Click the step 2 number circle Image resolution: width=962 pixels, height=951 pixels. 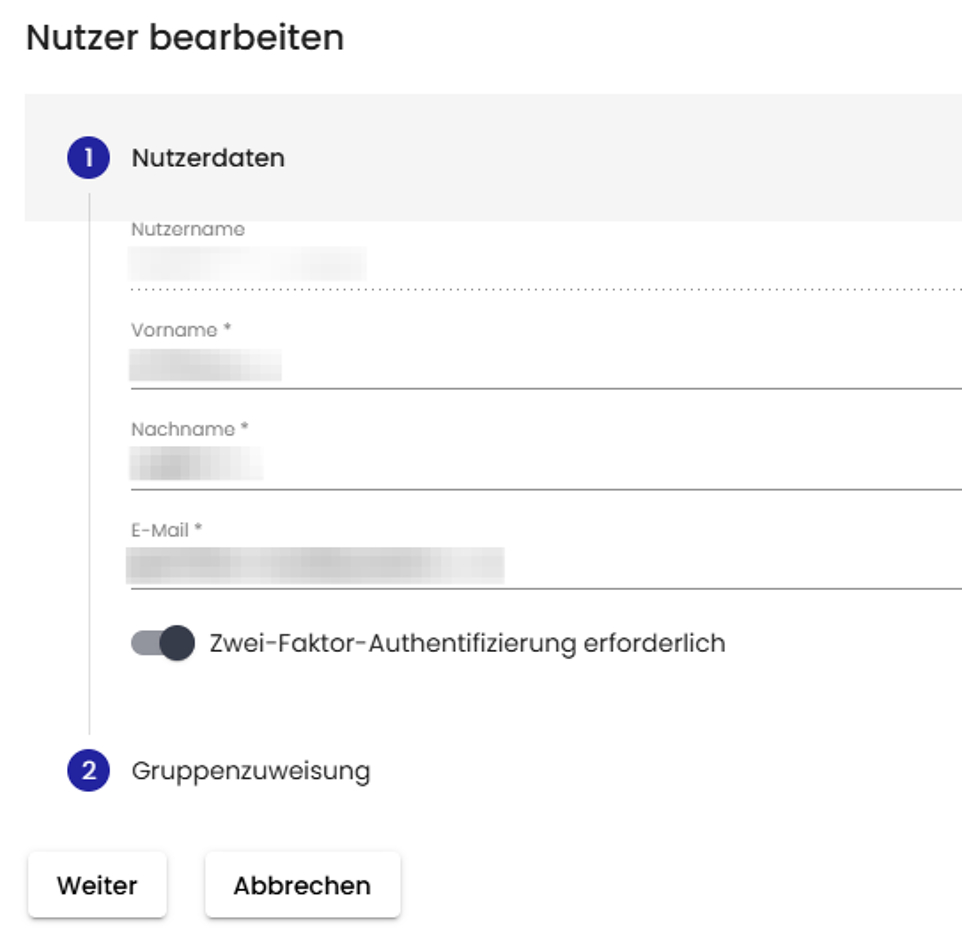coord(88,771)
